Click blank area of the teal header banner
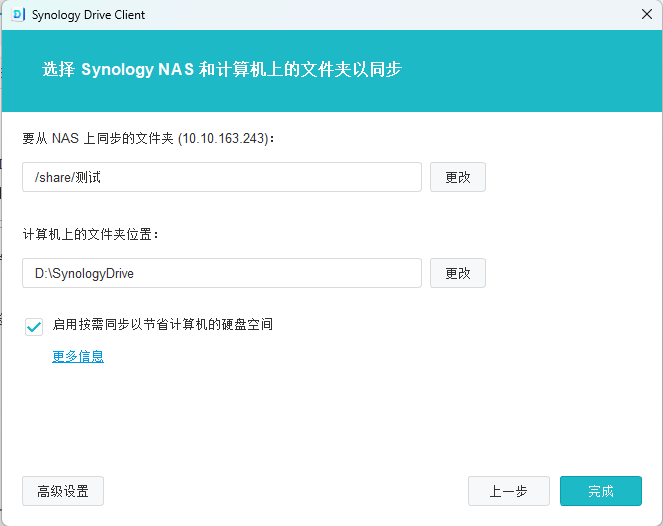 point(529,70)
